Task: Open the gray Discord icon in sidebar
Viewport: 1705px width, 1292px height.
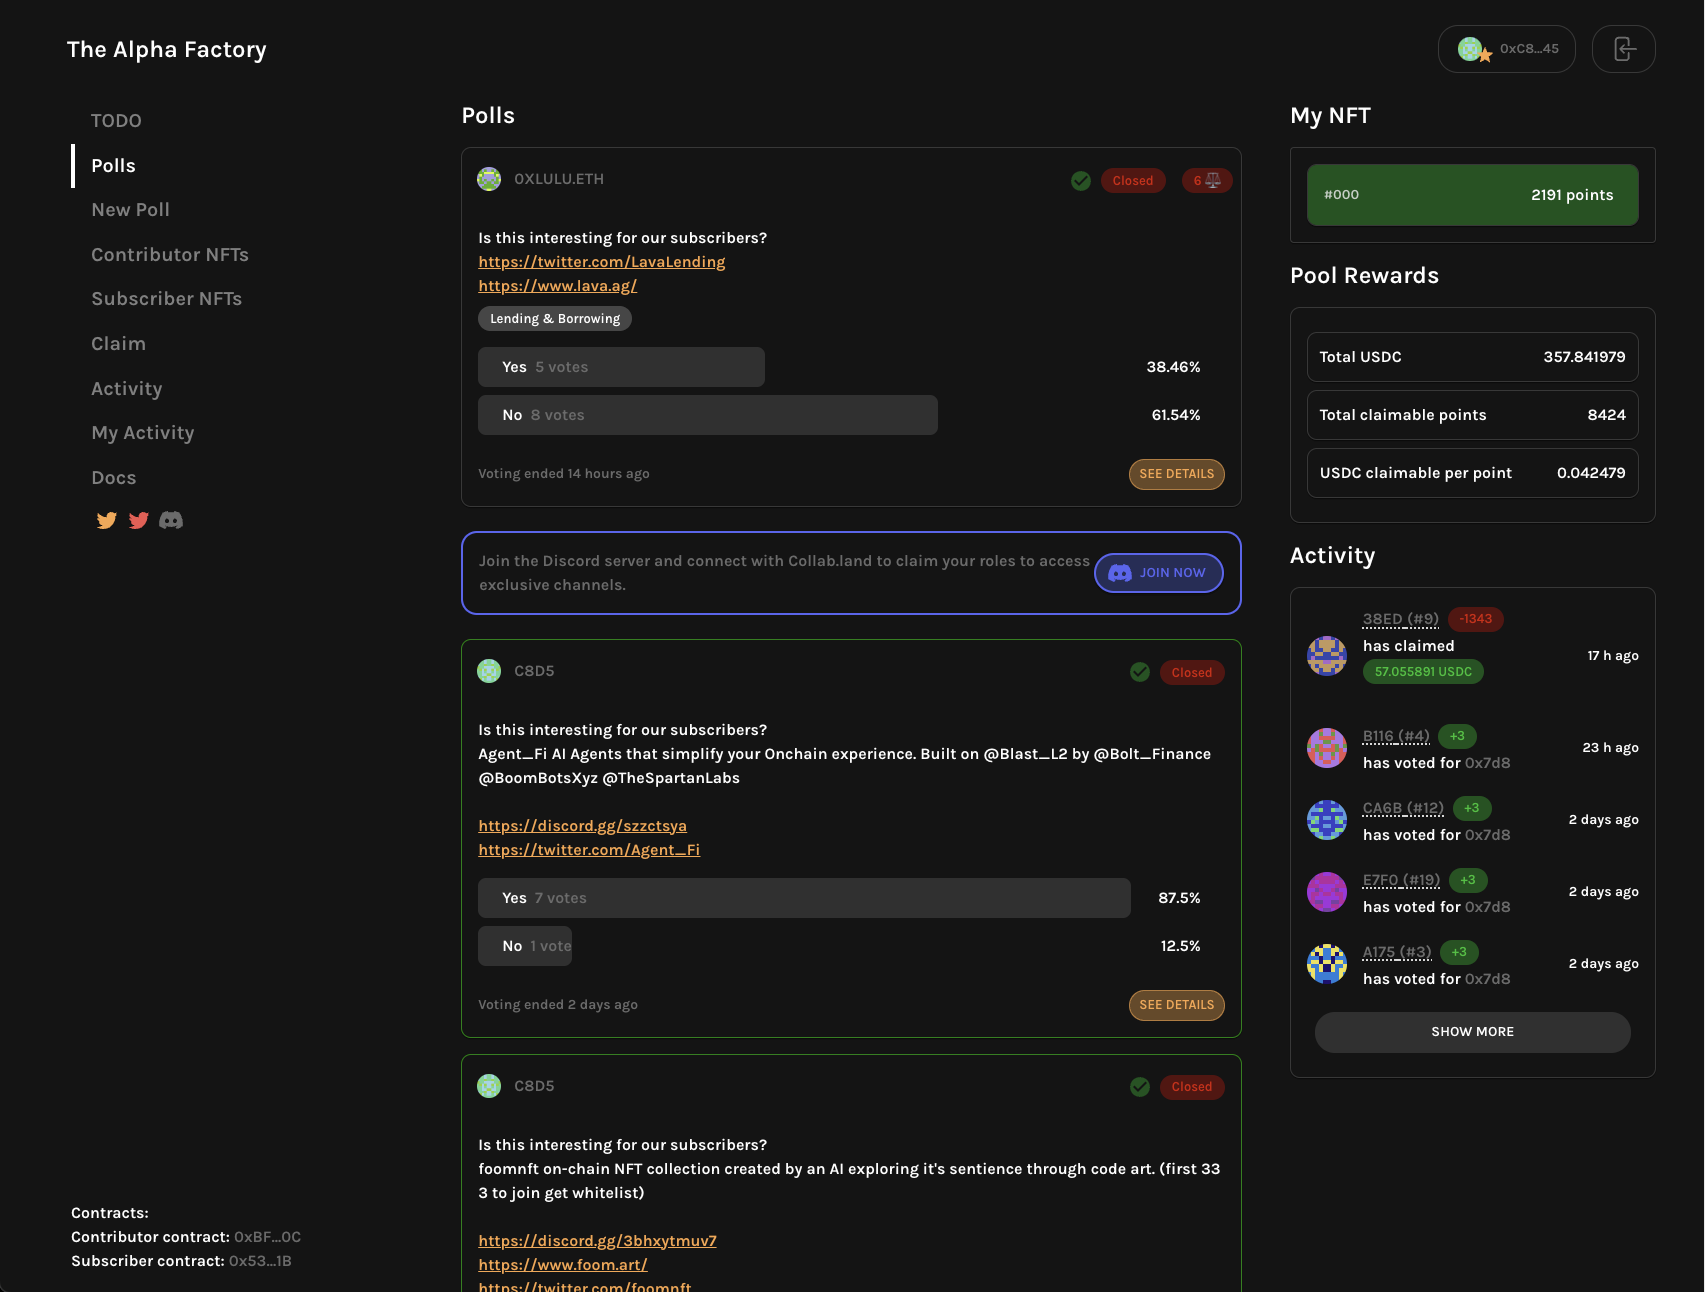Action: 171,520
